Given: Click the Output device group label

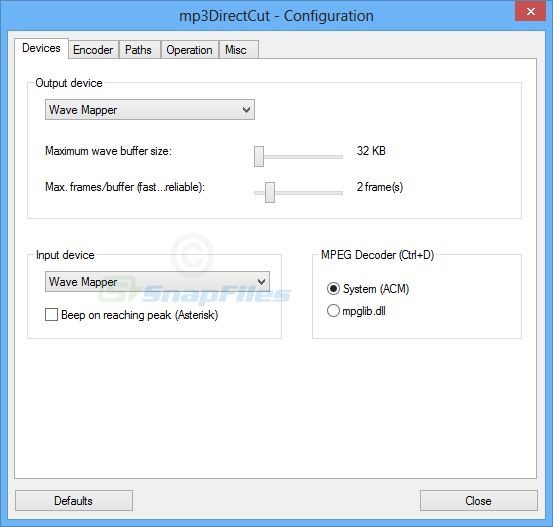Looking at the screenshot, I should tap(69, 83).
